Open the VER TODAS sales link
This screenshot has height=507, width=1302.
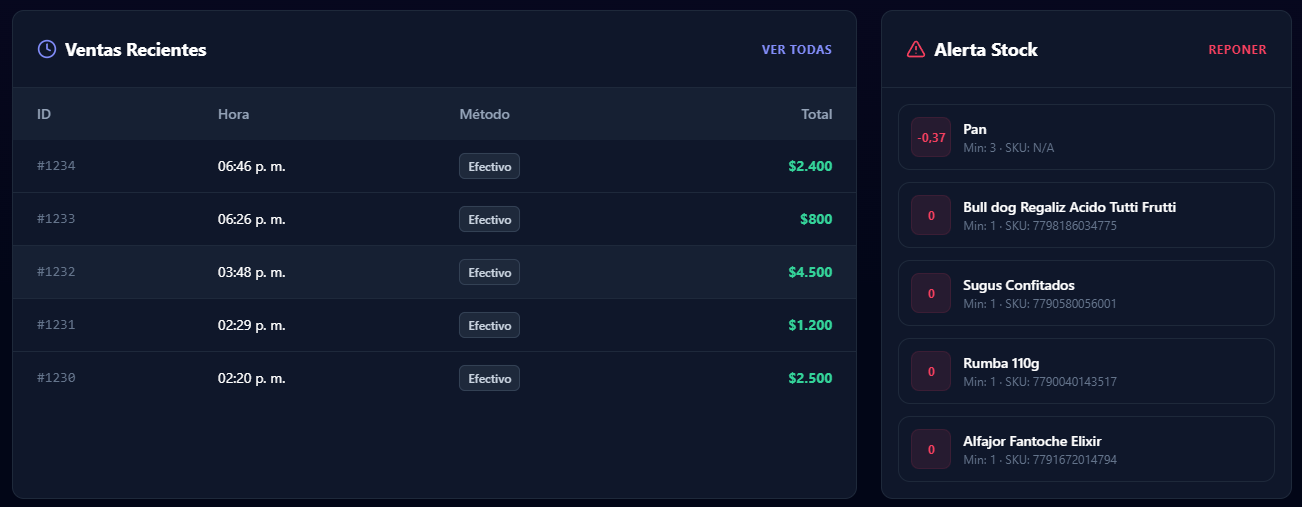(x=796, y=50)
